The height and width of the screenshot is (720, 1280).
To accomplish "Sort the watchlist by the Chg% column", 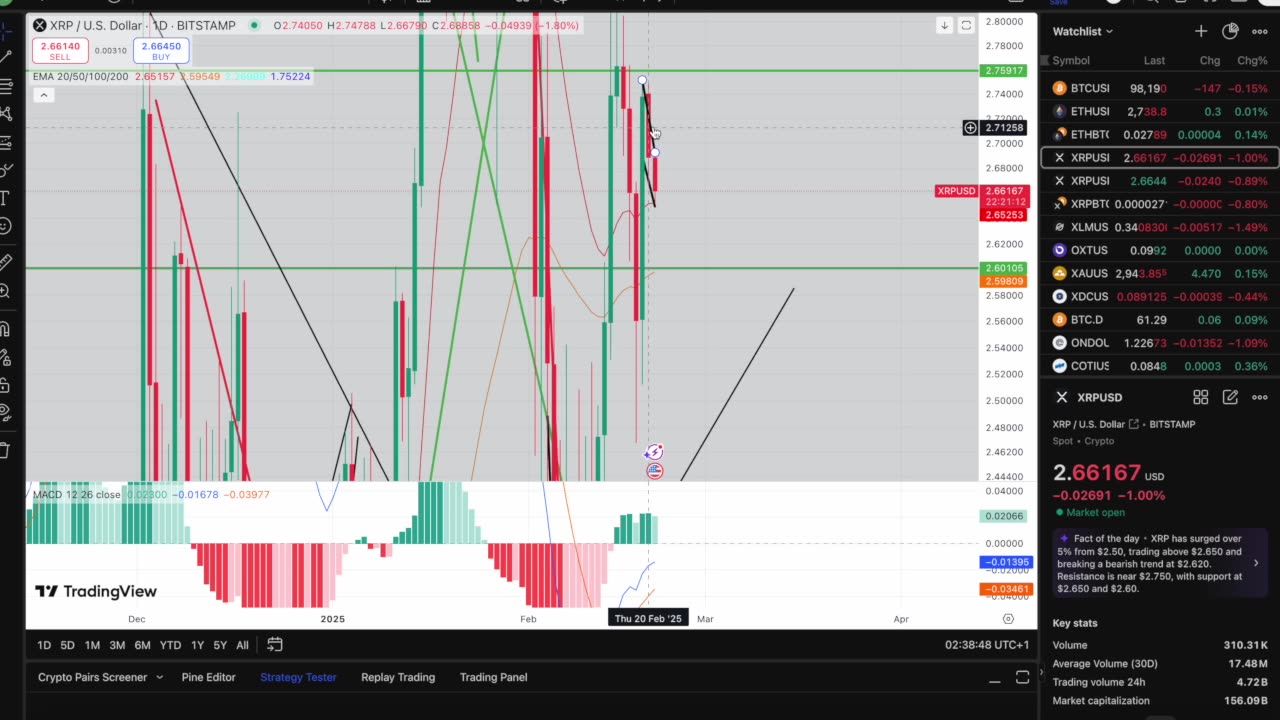I will click(1252, 61).
